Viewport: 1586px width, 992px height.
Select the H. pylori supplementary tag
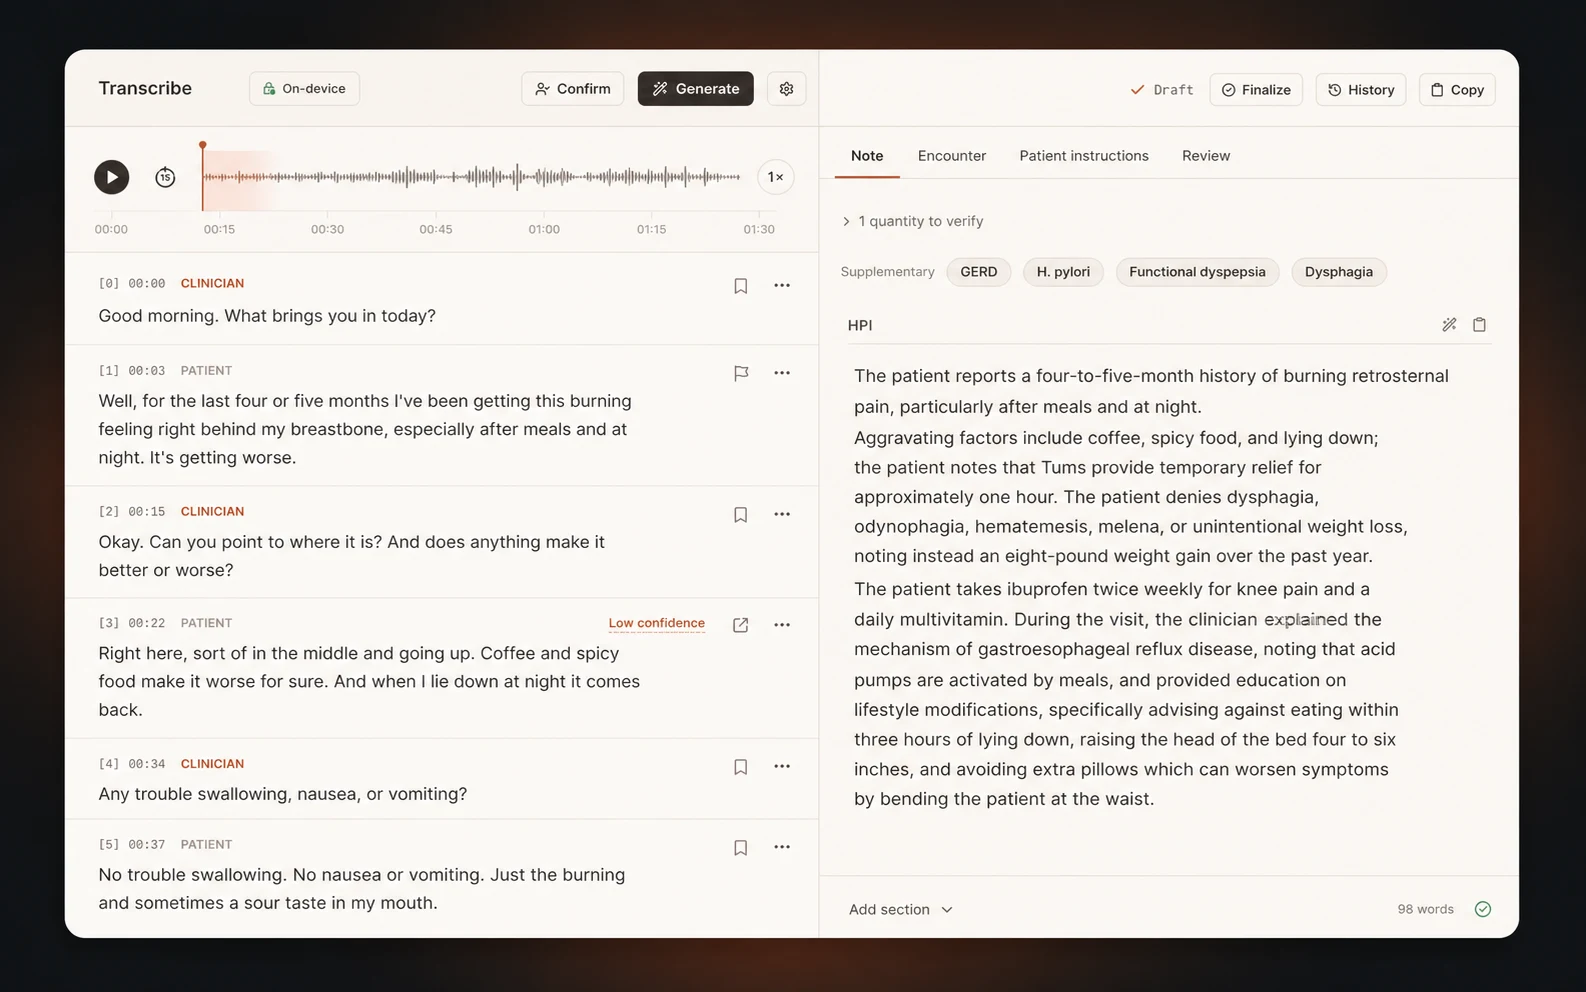pos(1063,272)
